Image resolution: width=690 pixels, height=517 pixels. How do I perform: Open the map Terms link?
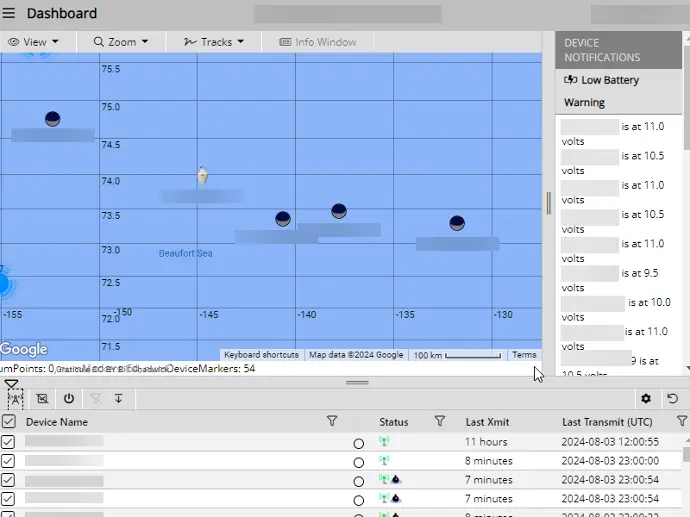[524, 355]
